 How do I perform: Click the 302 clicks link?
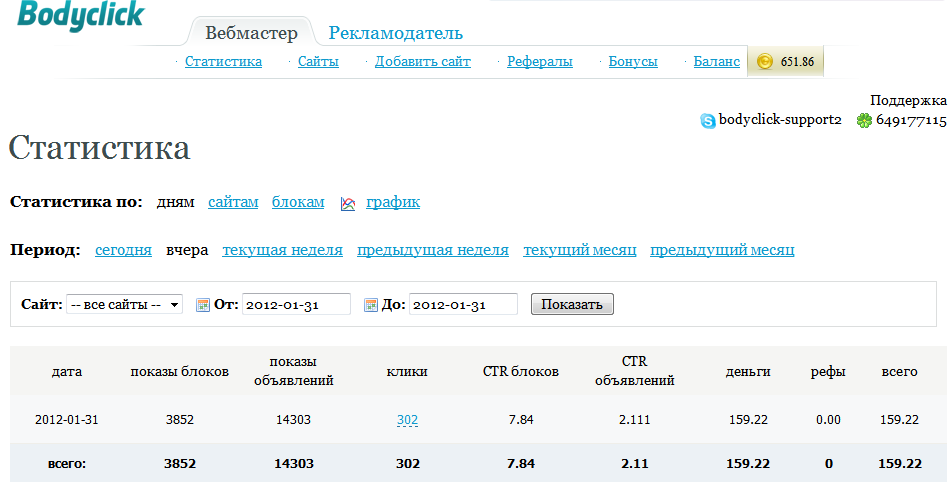(x=407, y=420)
